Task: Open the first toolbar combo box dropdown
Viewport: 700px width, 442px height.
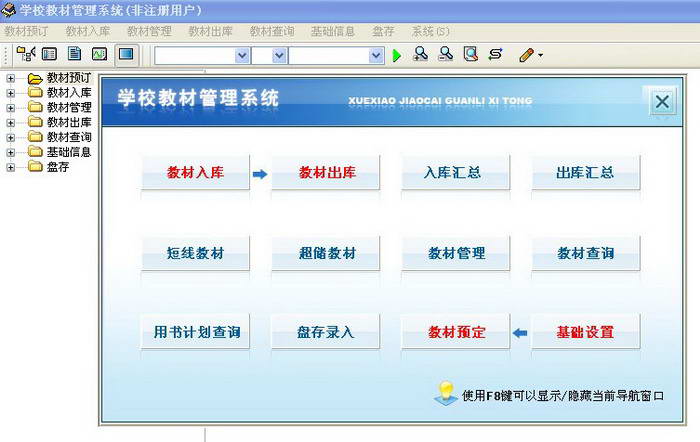Action: pos(242,56)
